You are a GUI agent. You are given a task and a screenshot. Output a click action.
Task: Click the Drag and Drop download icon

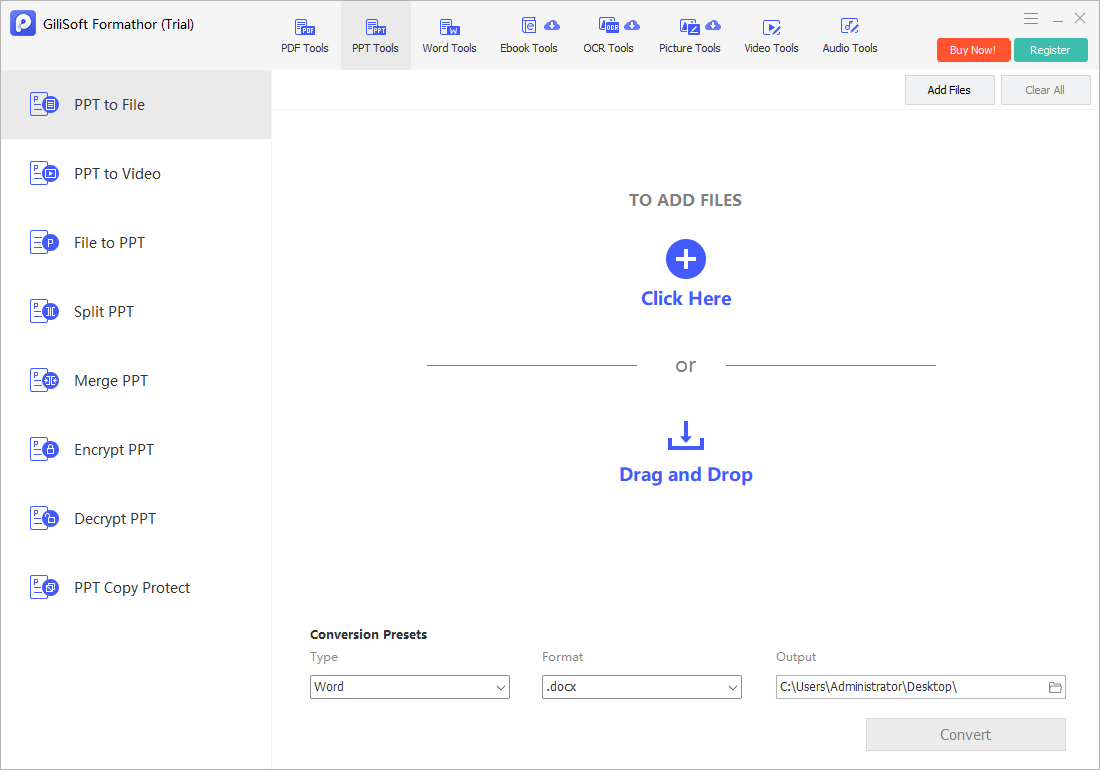coord(685,435)
